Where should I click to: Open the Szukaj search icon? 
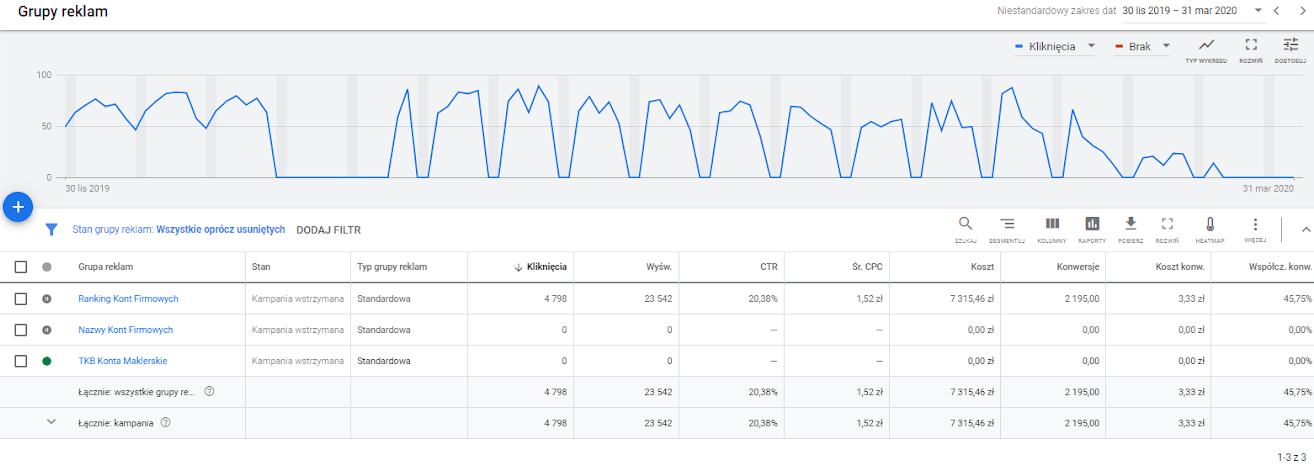[965, 225]
